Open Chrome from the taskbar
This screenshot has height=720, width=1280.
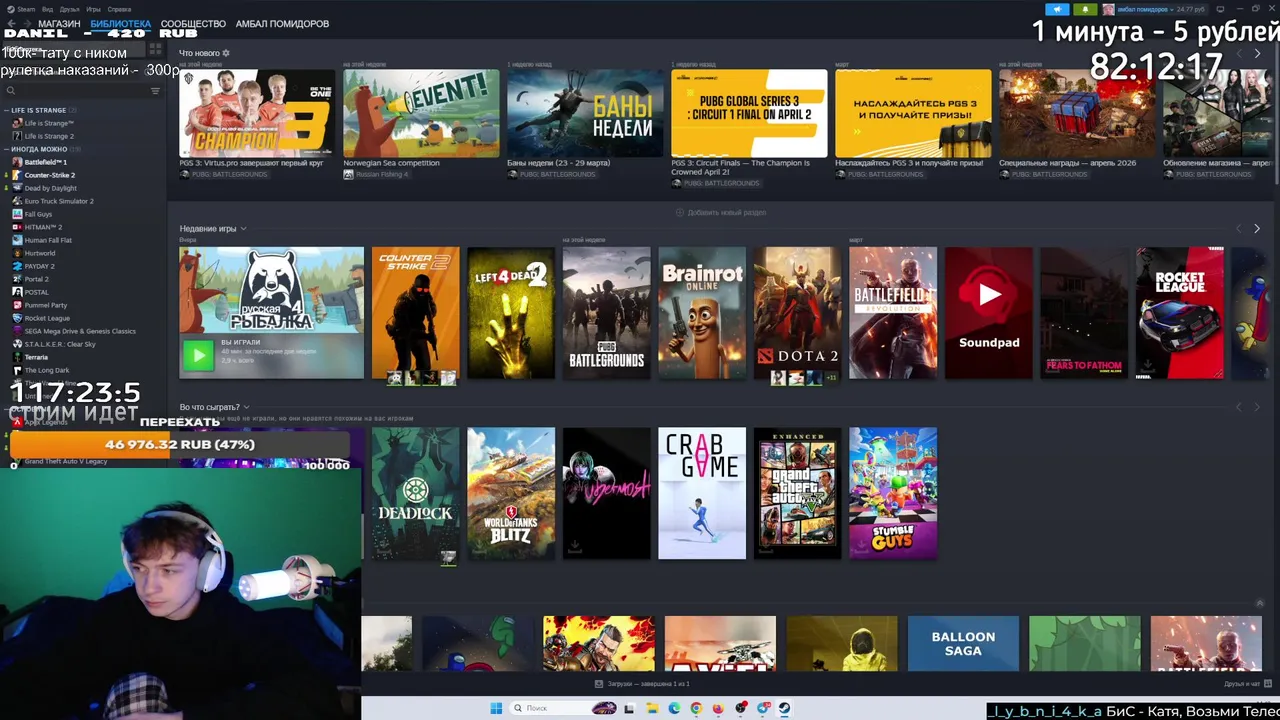(x=696, y=708)
